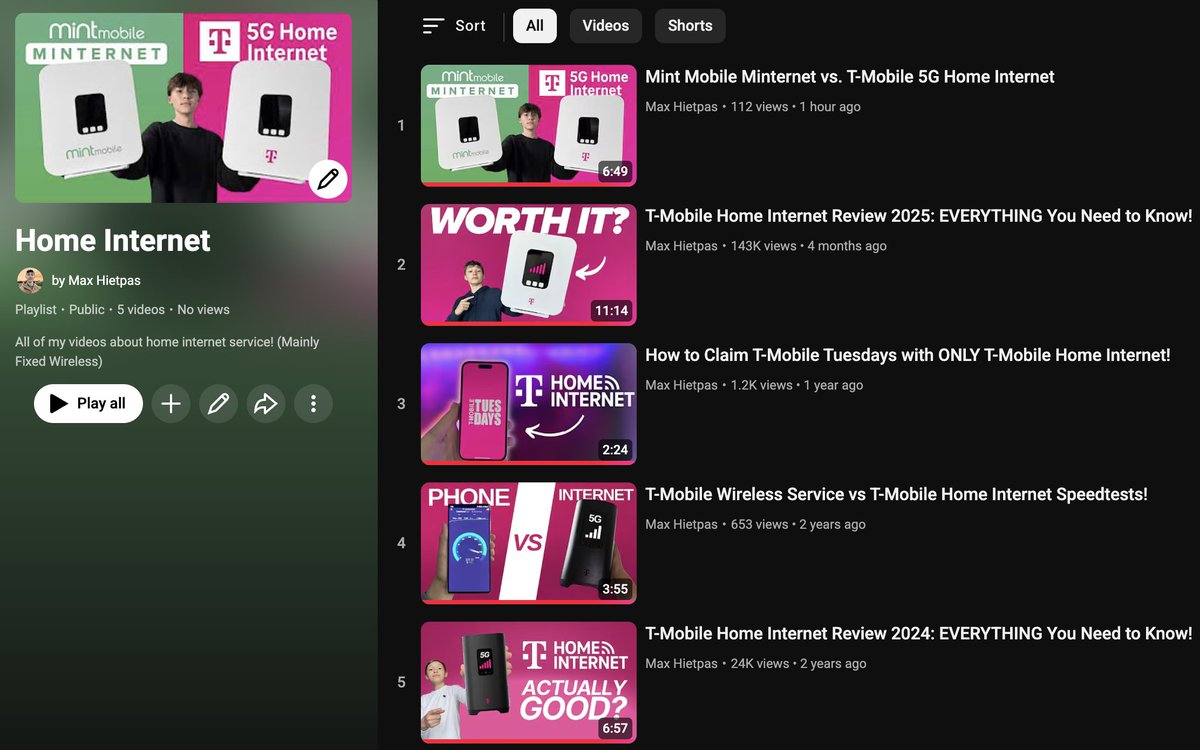The height and width of the screenshot is (750, 1200).
Task: Click the 'Playlist • Public • 5 videos' metadata line
Action: pos(122,310)
